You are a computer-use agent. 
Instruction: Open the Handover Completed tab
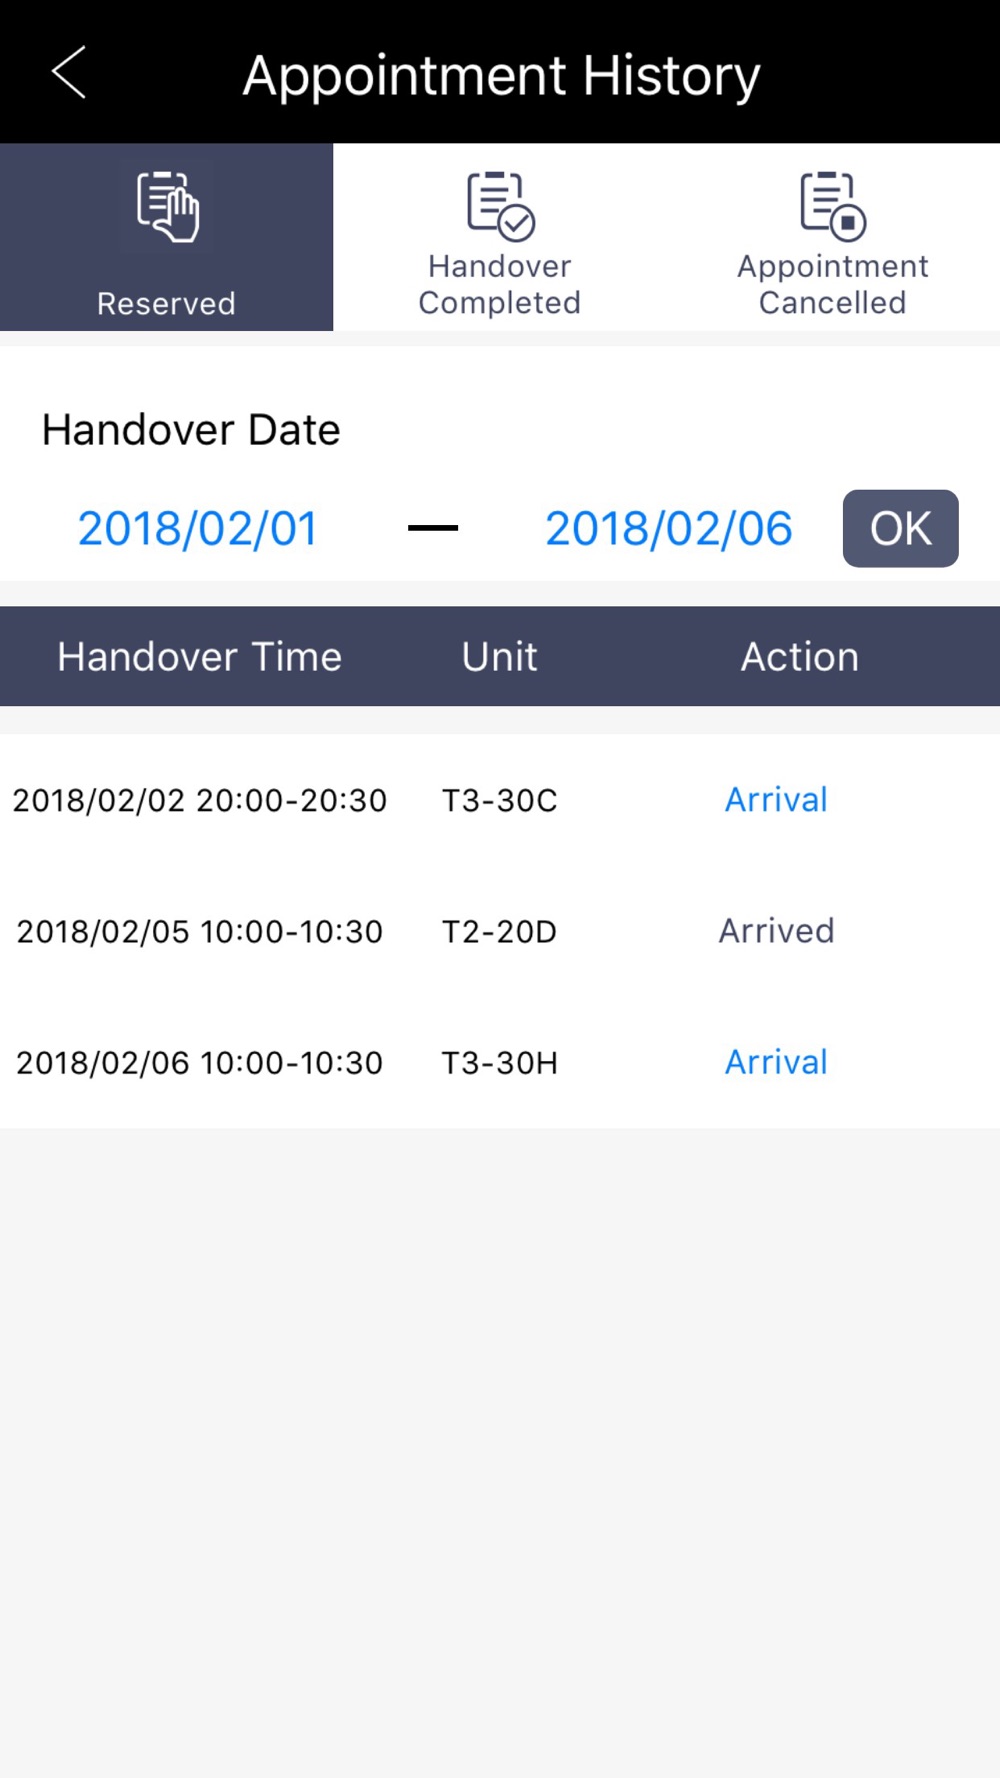click(x=500, y=237)
